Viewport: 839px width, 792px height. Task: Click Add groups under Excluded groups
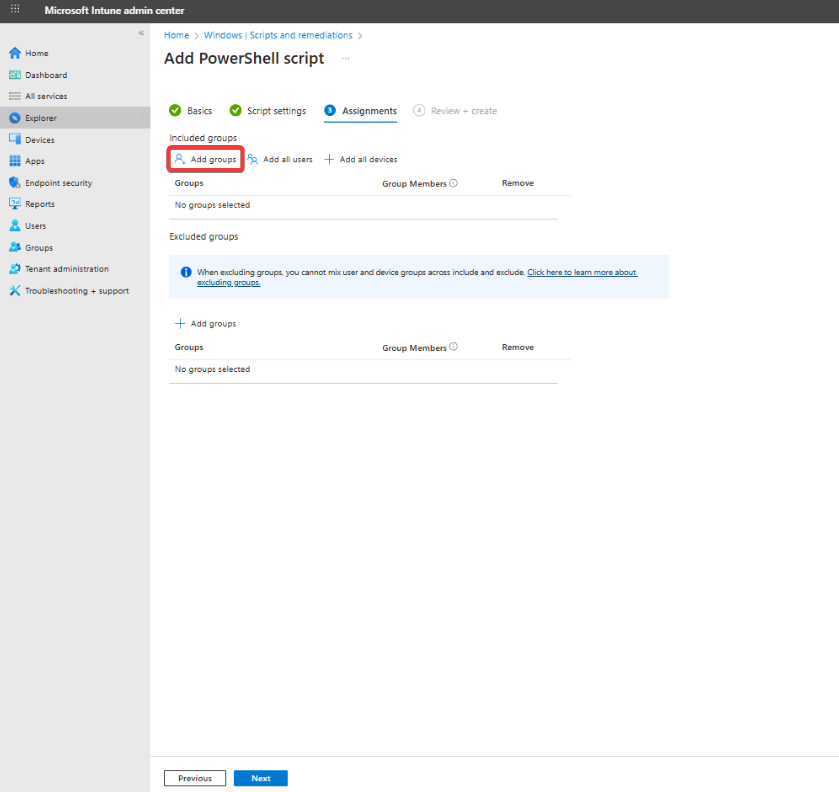pyautogui.click(x=206, y=324)
